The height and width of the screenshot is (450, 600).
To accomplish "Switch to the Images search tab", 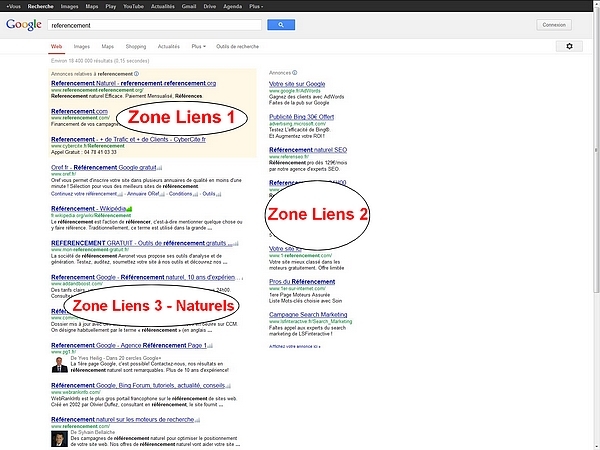I will (82, 46).
